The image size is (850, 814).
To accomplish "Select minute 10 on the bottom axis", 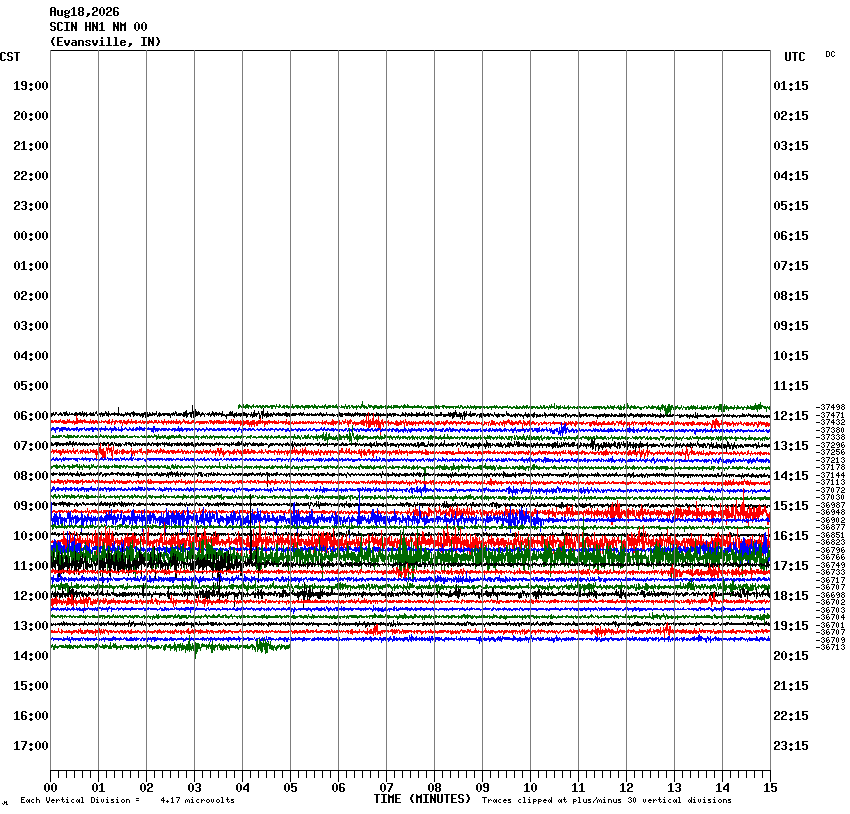I will pos(530,788).
